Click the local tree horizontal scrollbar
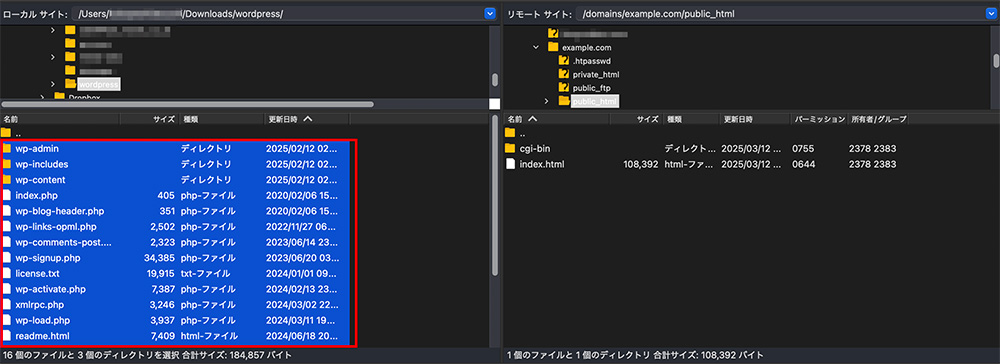The image size is (1000, 364). point(188,103)
